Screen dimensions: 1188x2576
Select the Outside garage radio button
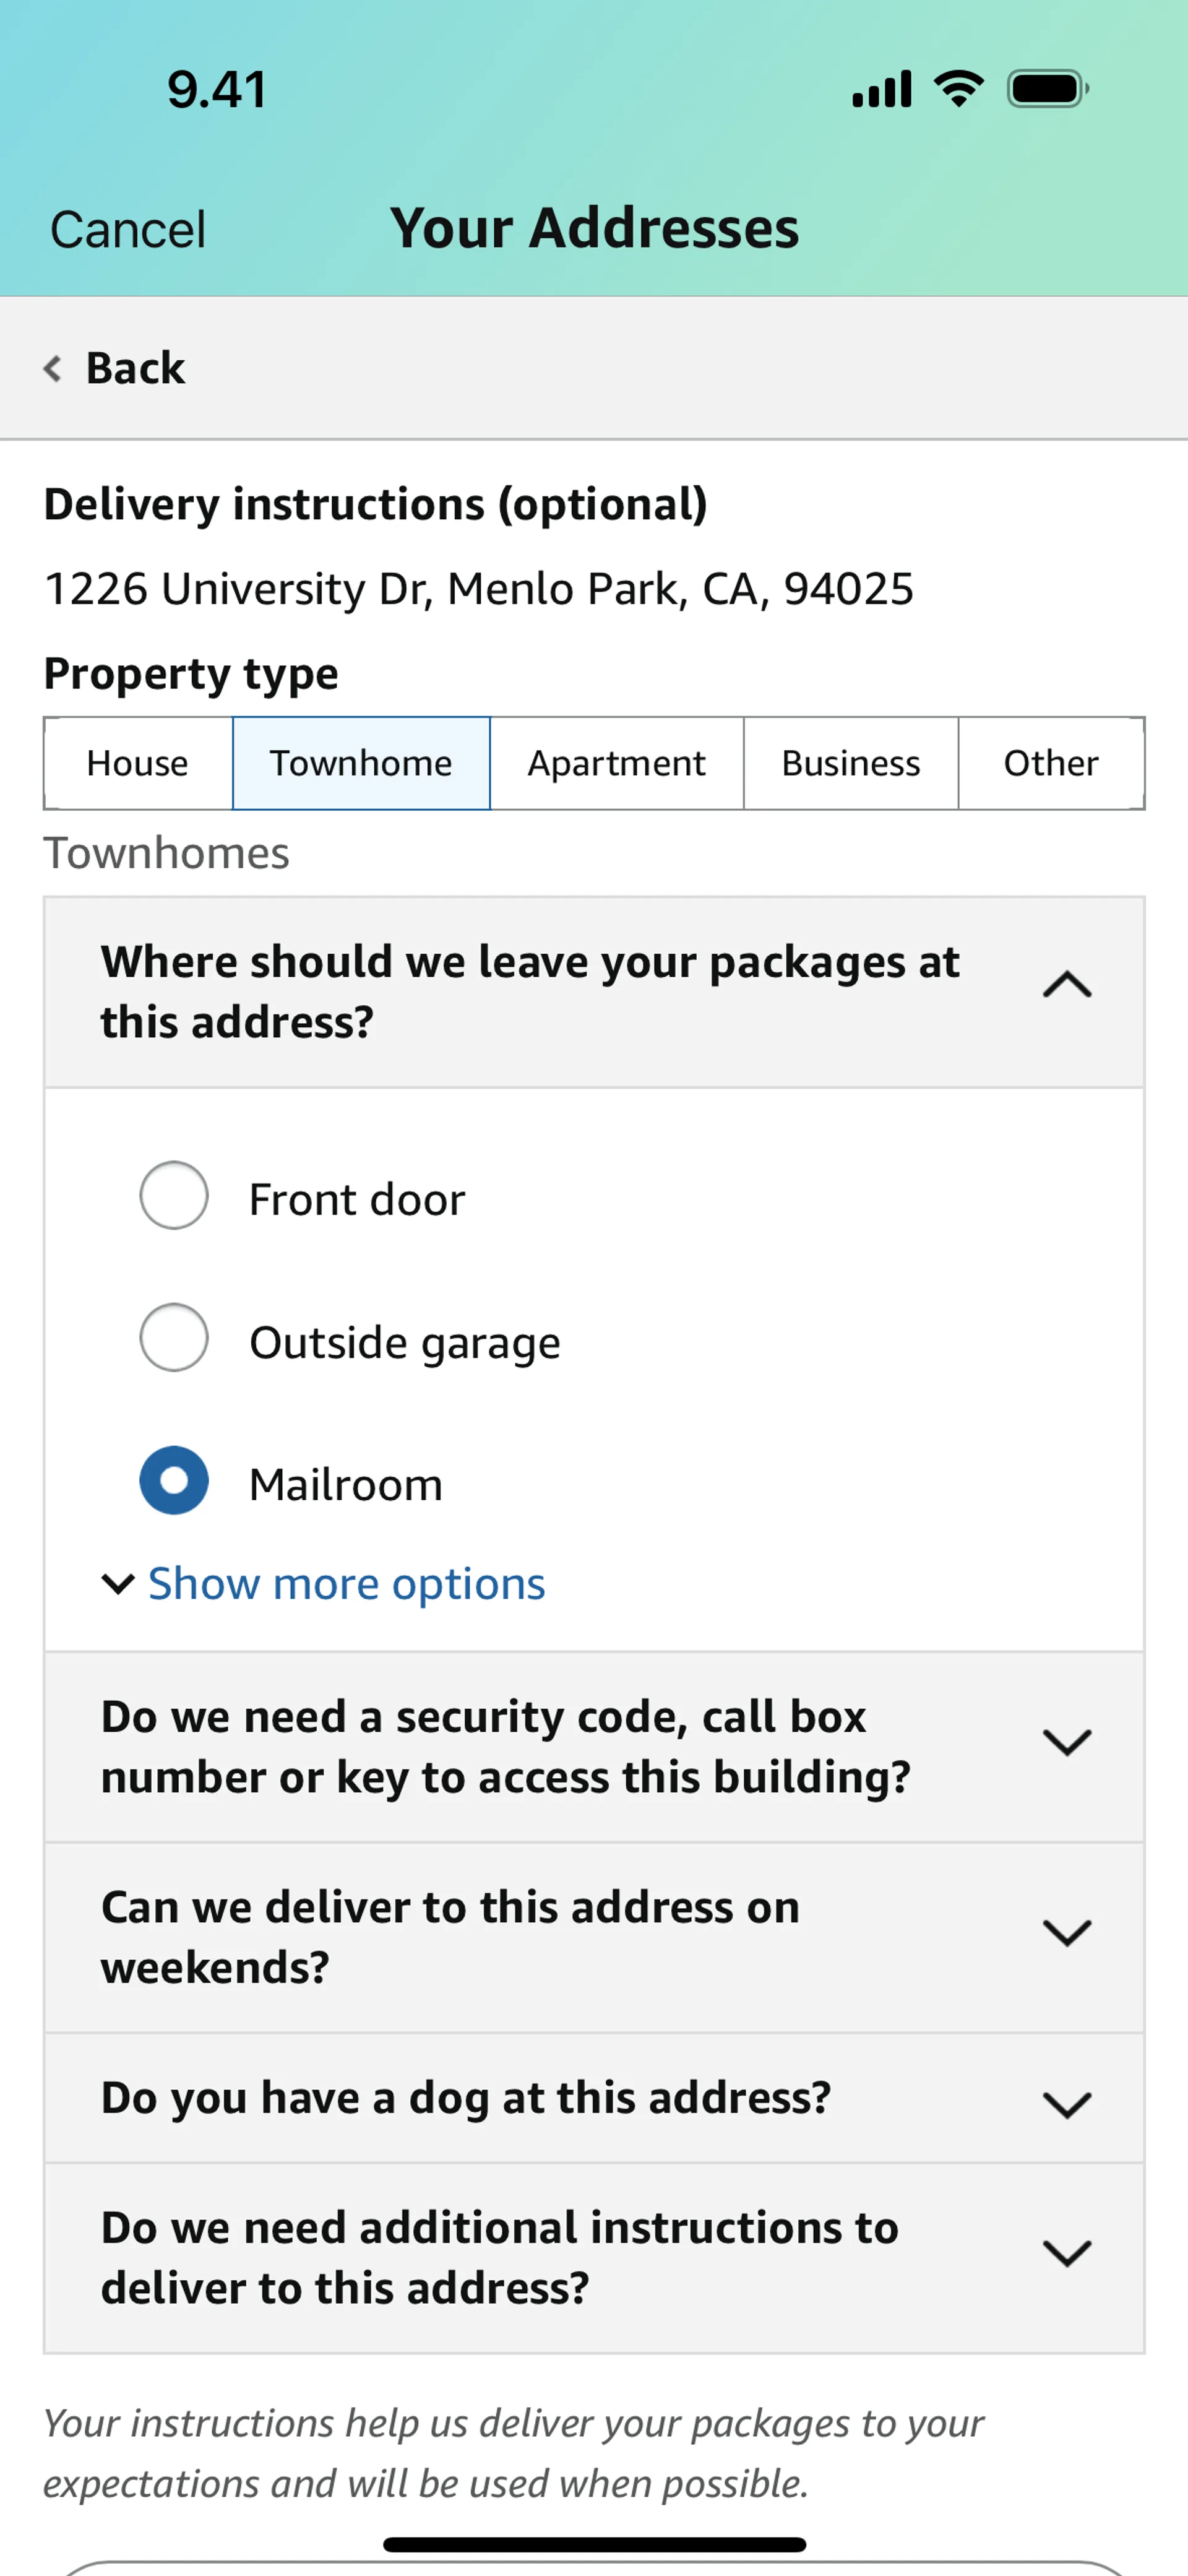[174, 1337]
